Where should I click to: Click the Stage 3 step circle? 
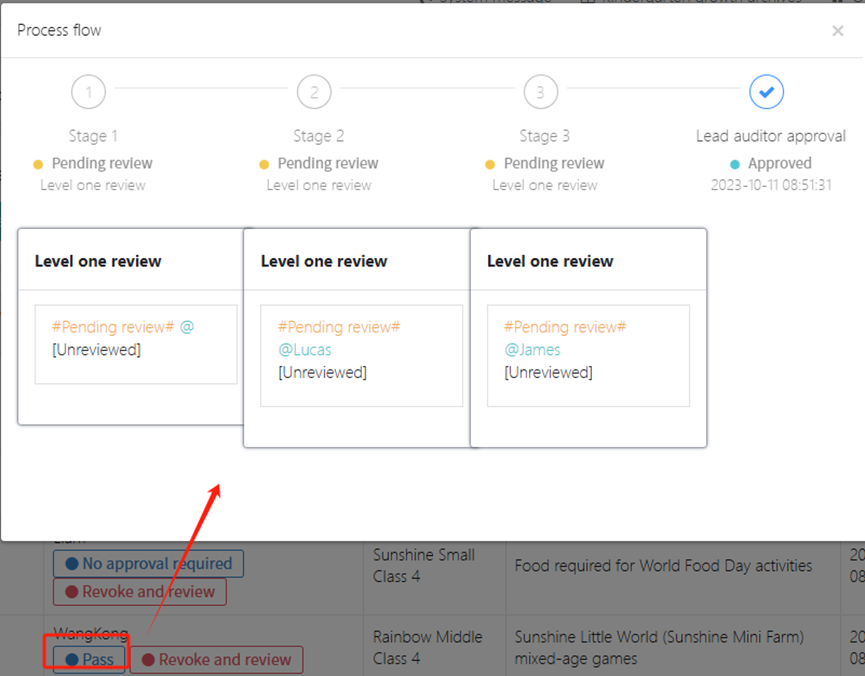tap(540, 93)
